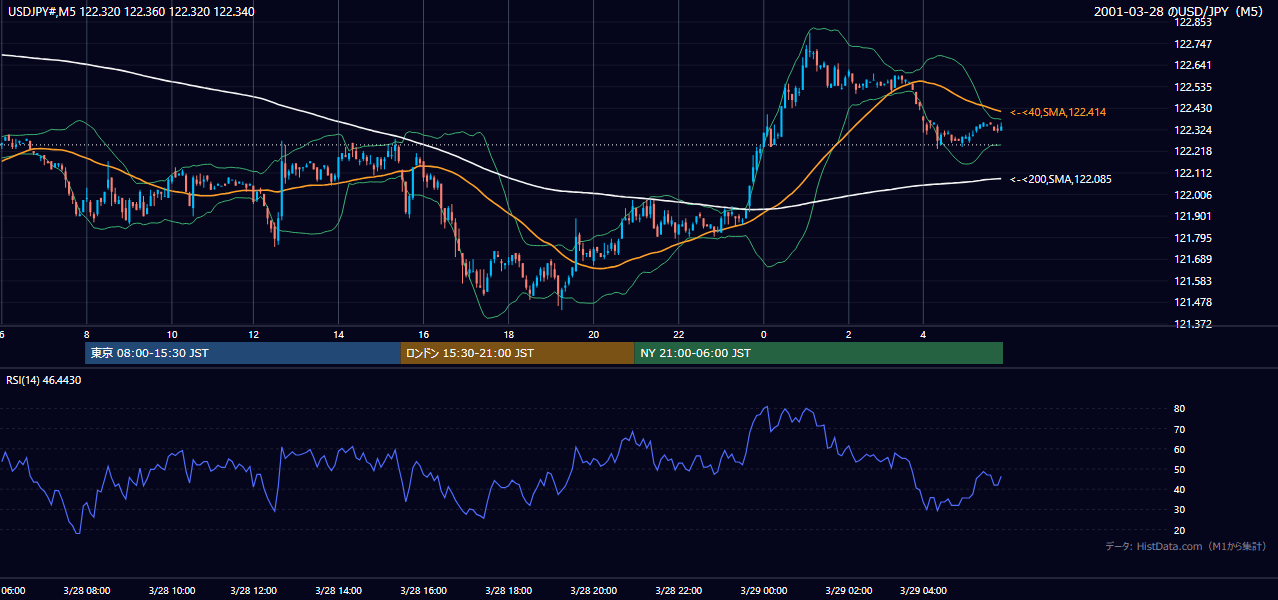Click price axis label 122.641
This screenshot has width=1278, height=600.
click(1194, 65)
